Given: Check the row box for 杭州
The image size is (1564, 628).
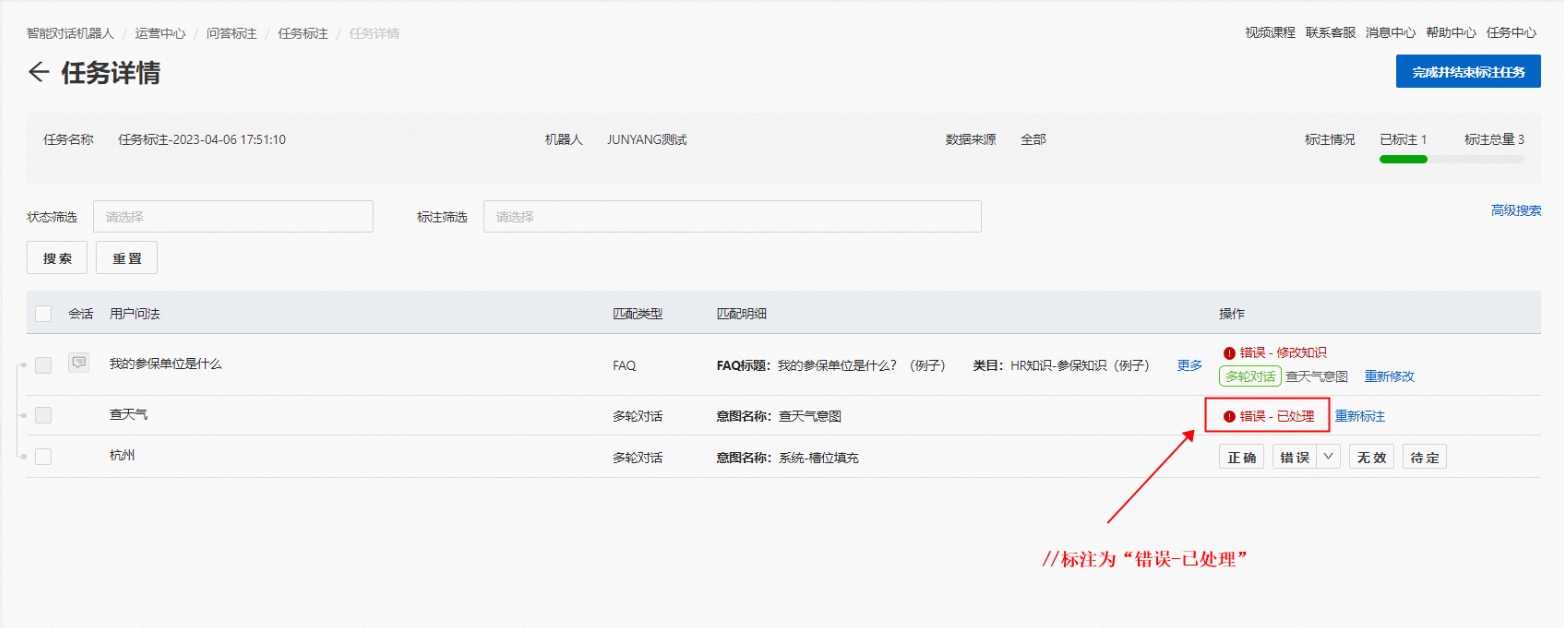Looking at the screenshot, I should (x=43, y=456).
